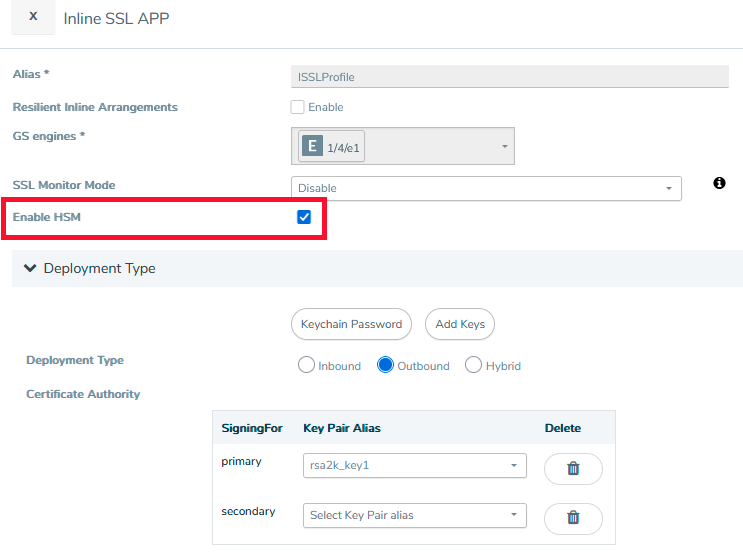Click the Key Pair Alias column header
Screen dimensions: 743x552
coord(342,428)
